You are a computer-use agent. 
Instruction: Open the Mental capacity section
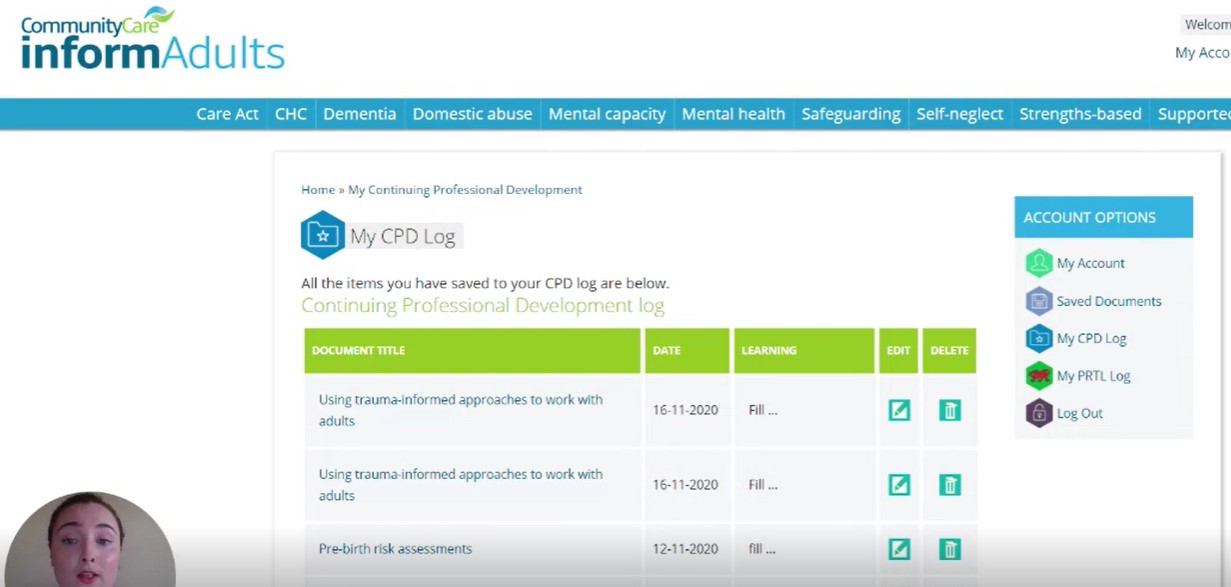[606, 114]
